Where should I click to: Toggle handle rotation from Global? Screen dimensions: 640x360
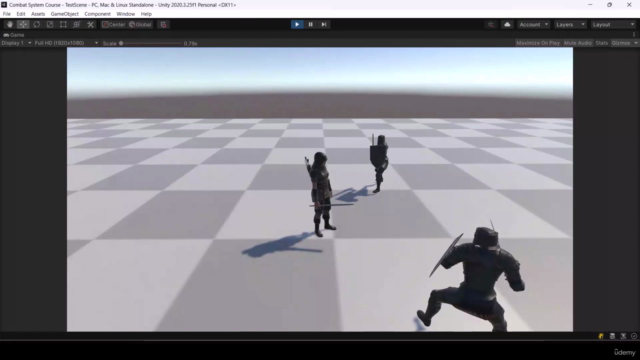[x=140, y=24]
